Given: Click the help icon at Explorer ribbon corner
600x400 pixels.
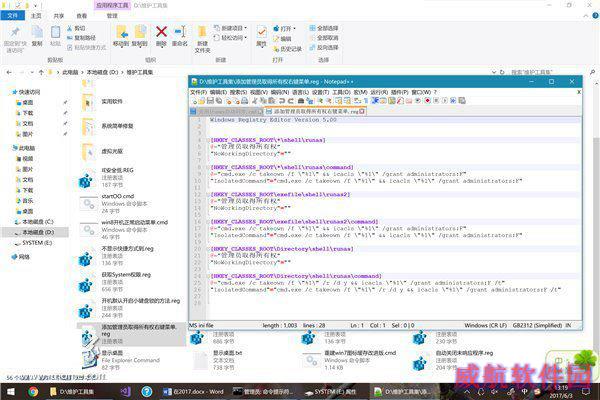Looking at the screenshot, I should click(x=595, y=16).
